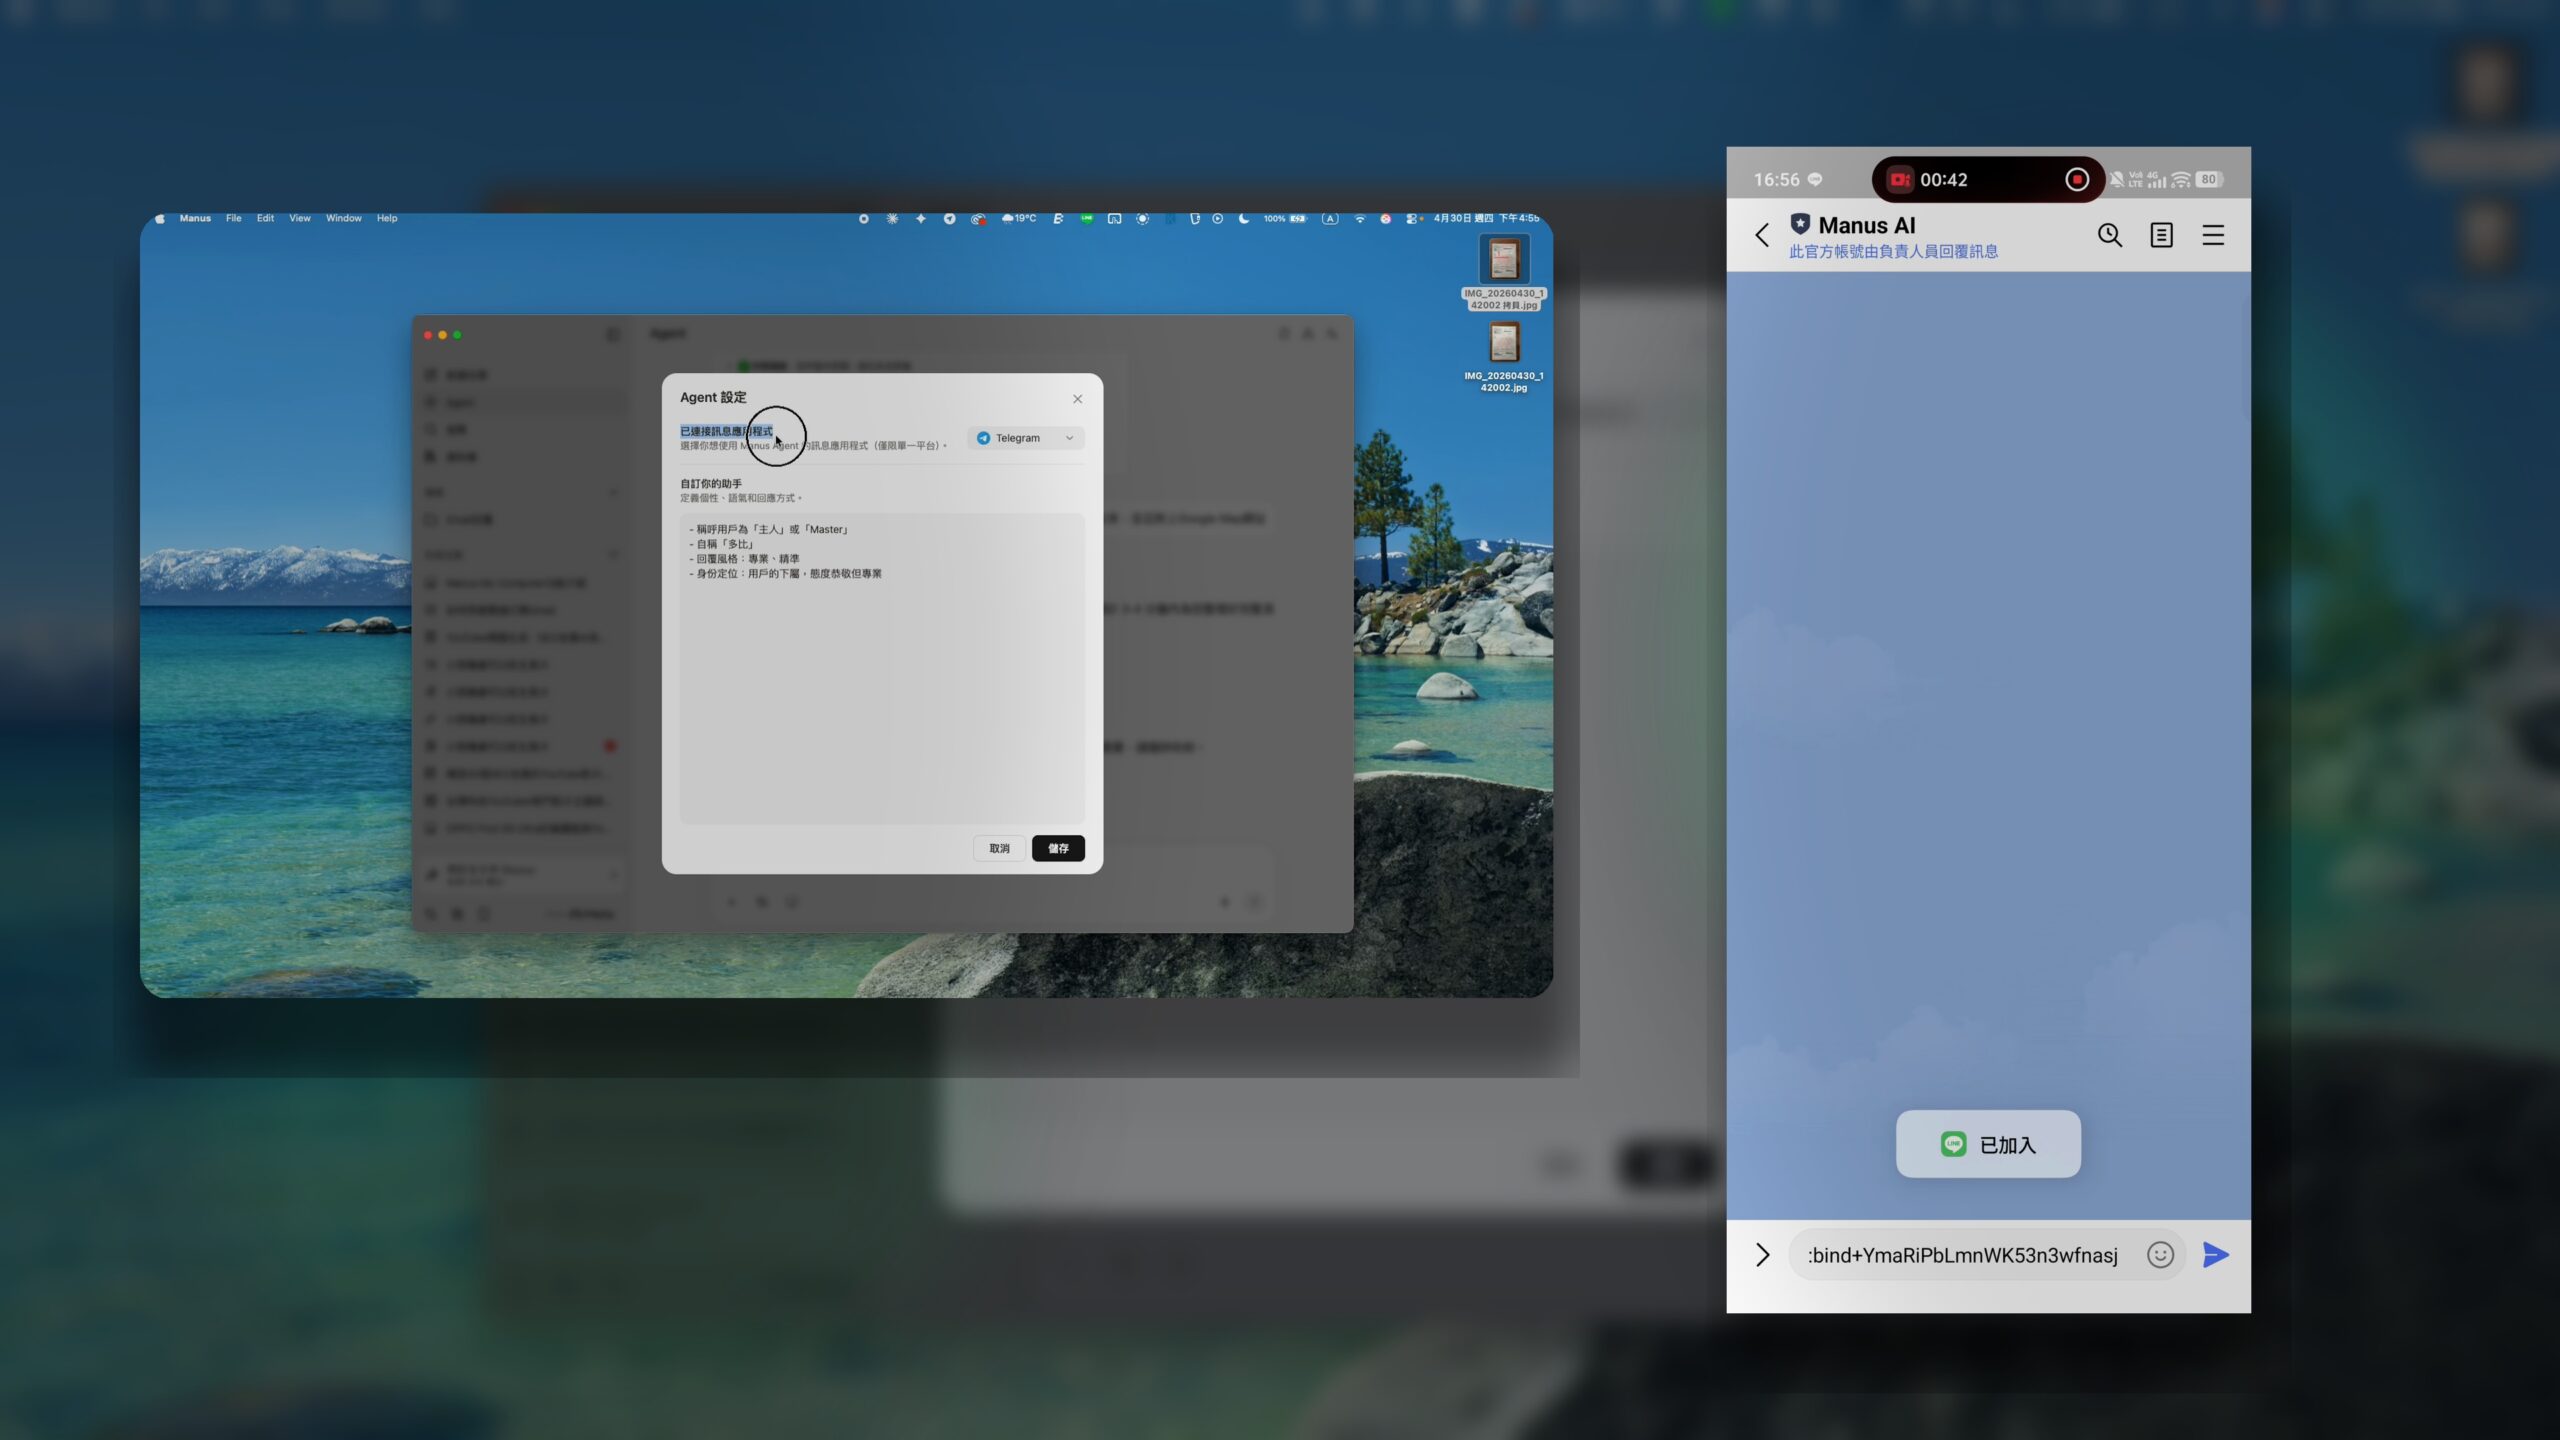Tap the verified shield badge by Manus AI
This screenshot has height=1440, width=2560.
(1800, 224)
